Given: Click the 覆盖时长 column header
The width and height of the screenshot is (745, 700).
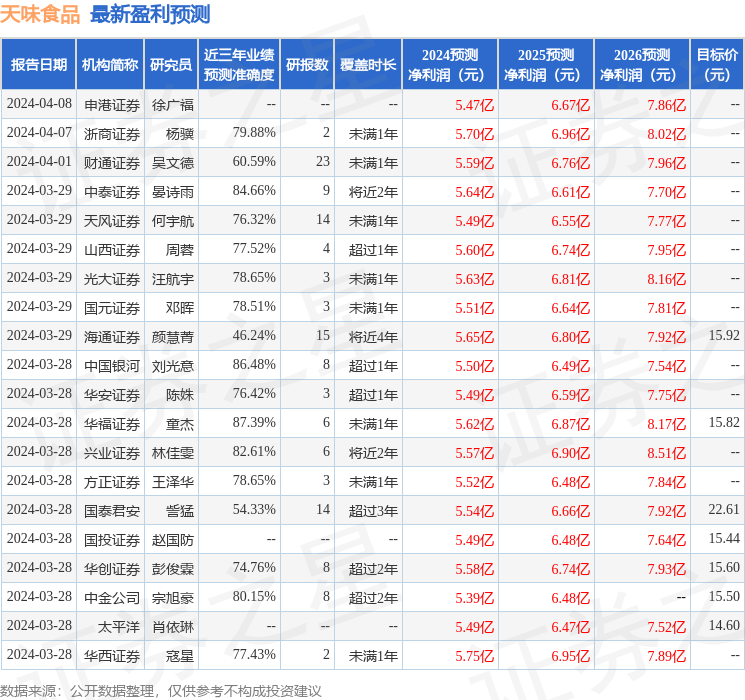Looking at the screenshot, I should 368,65.
